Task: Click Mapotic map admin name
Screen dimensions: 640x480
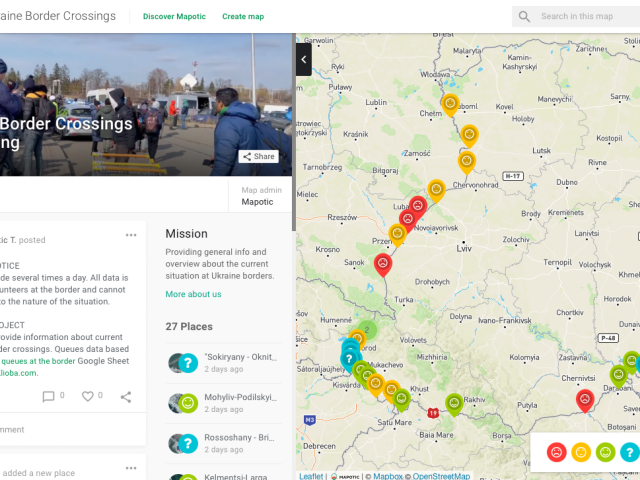Action: click(x=257, y=202)
